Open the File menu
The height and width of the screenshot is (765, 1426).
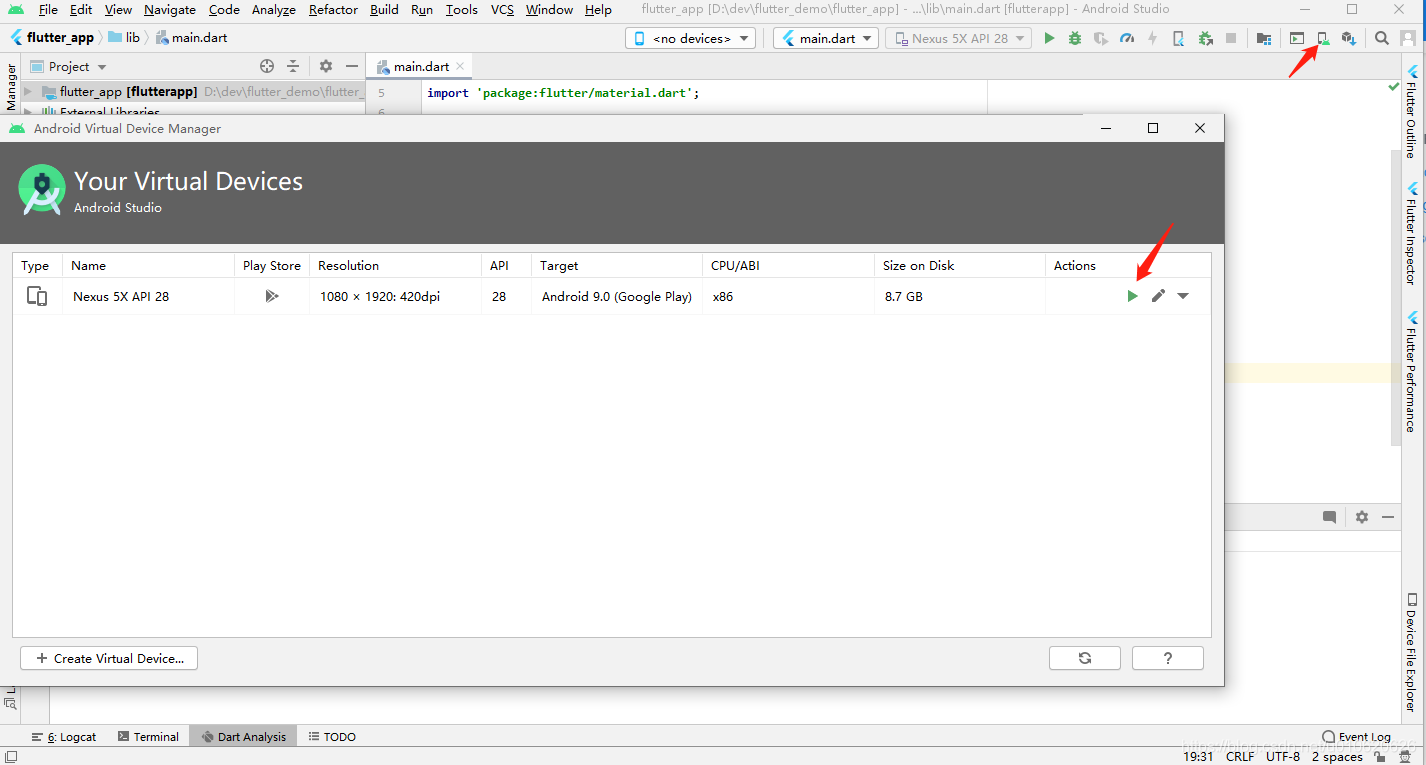tap(48, 9)
